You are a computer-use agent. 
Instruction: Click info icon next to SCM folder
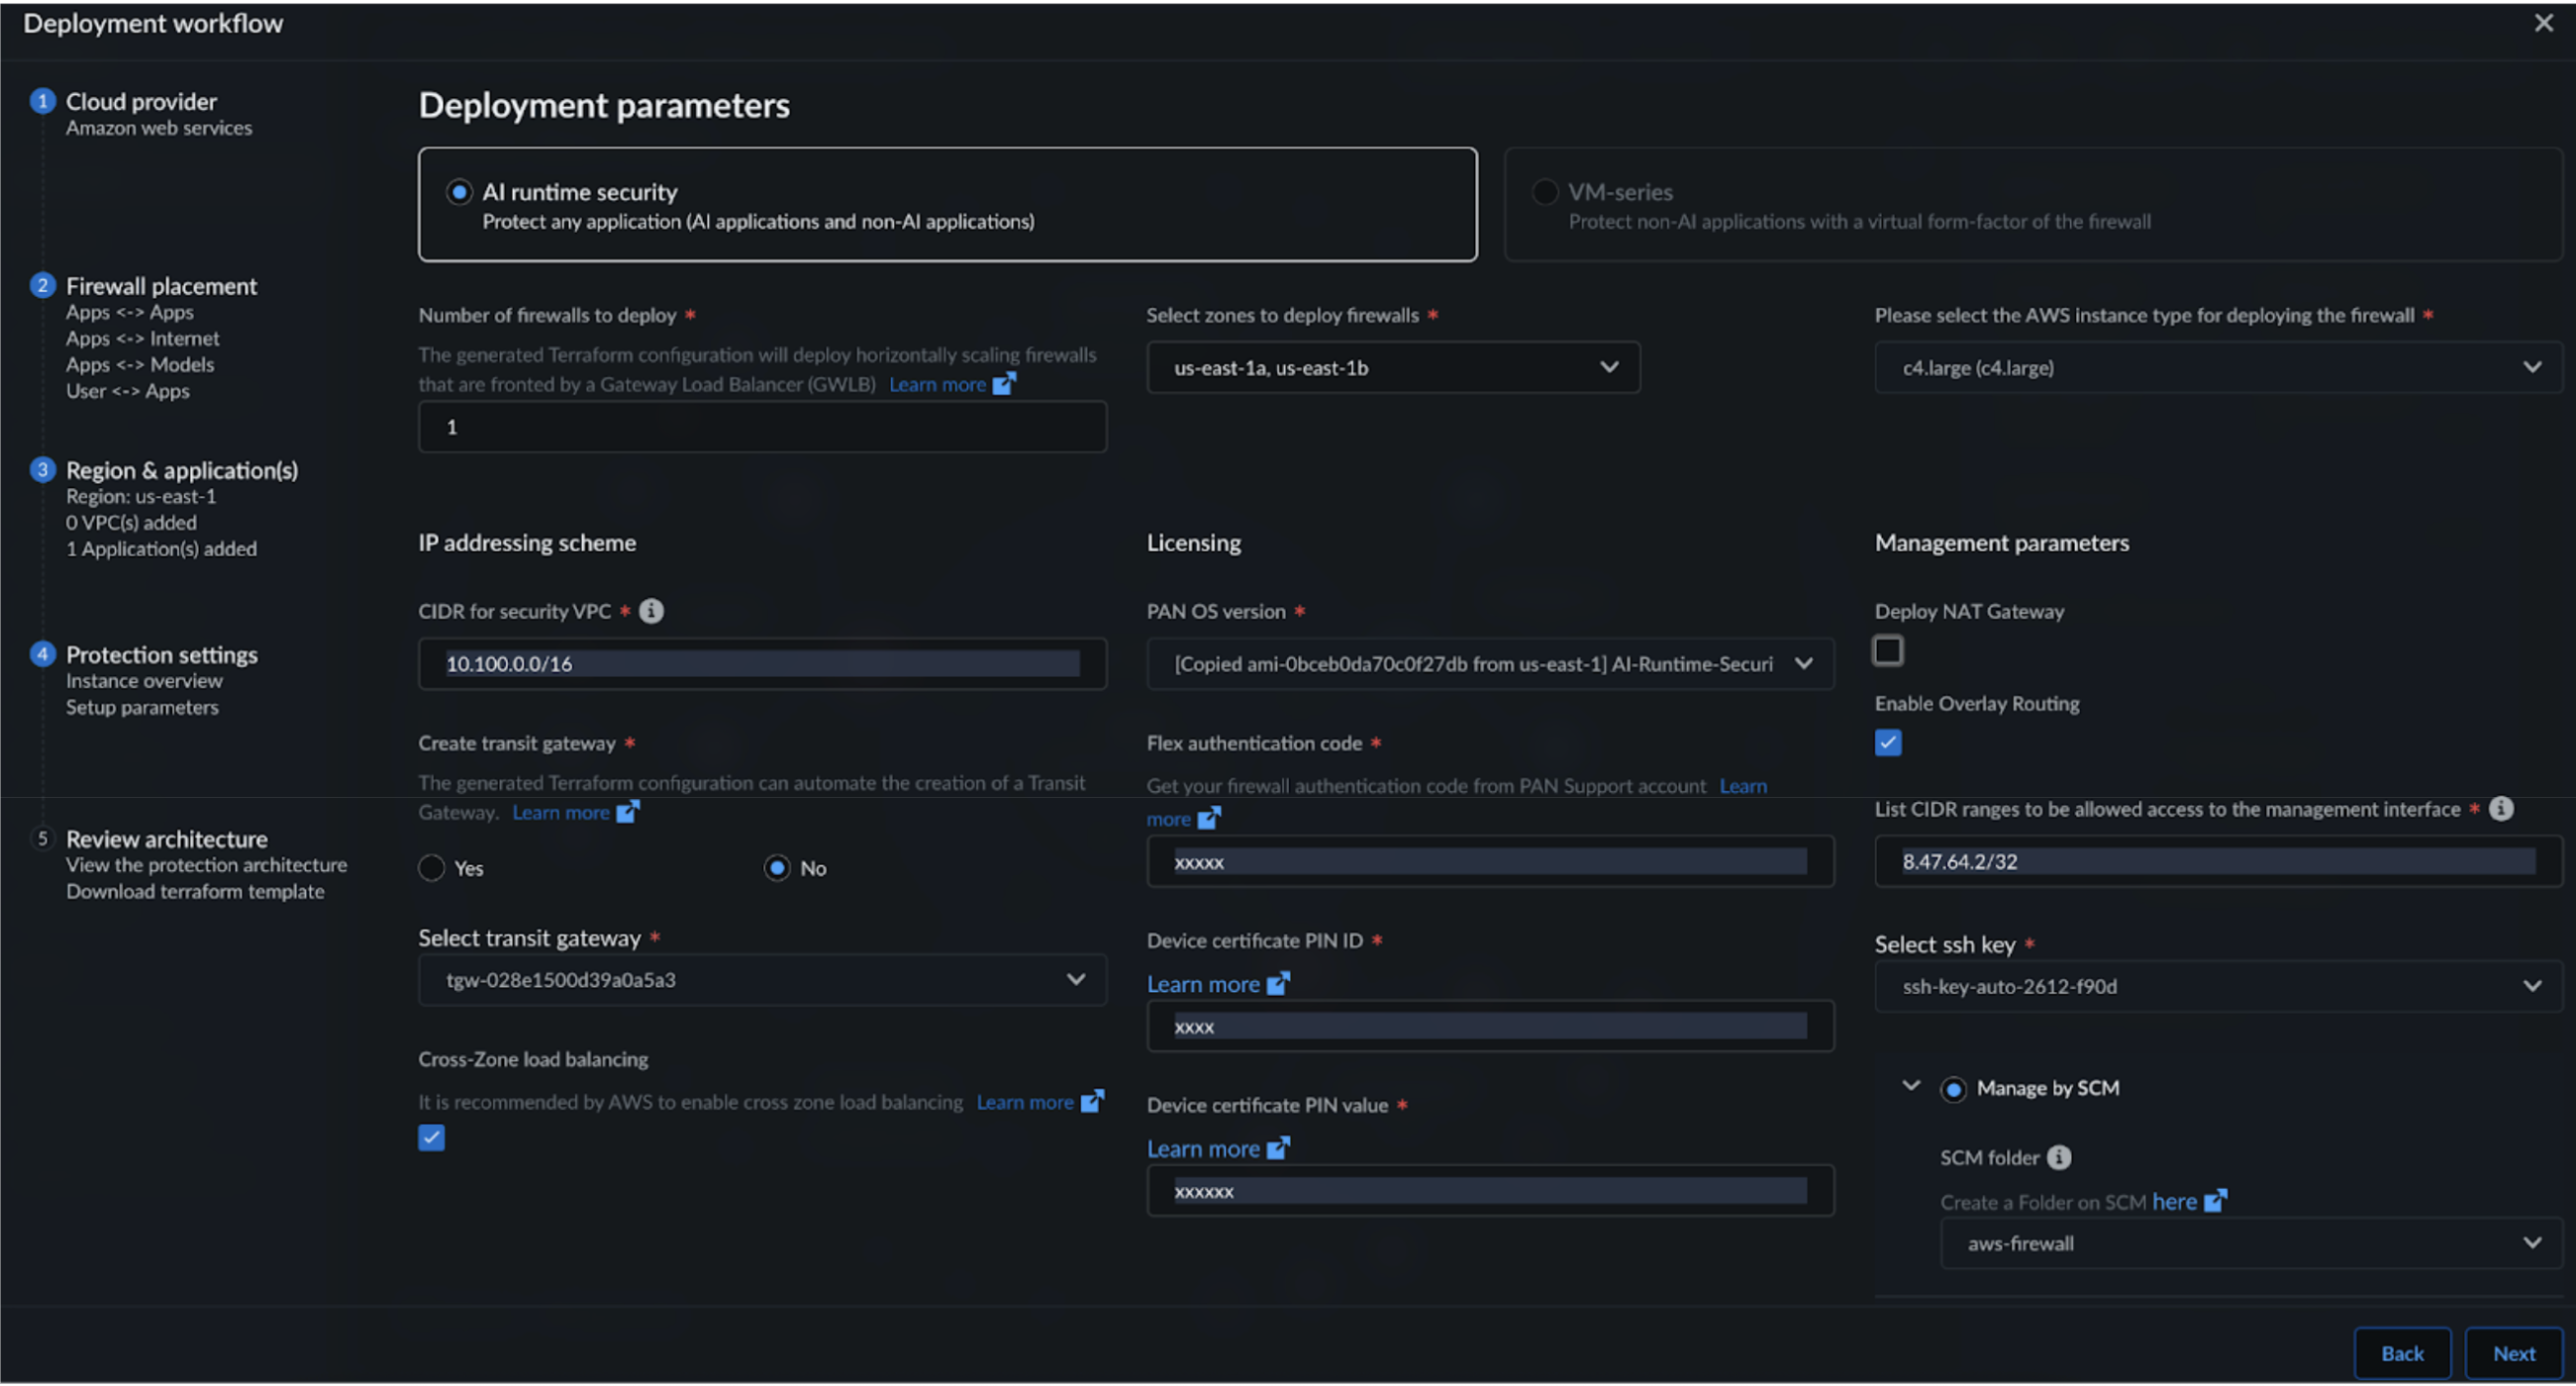[x=2059, y=1158]
